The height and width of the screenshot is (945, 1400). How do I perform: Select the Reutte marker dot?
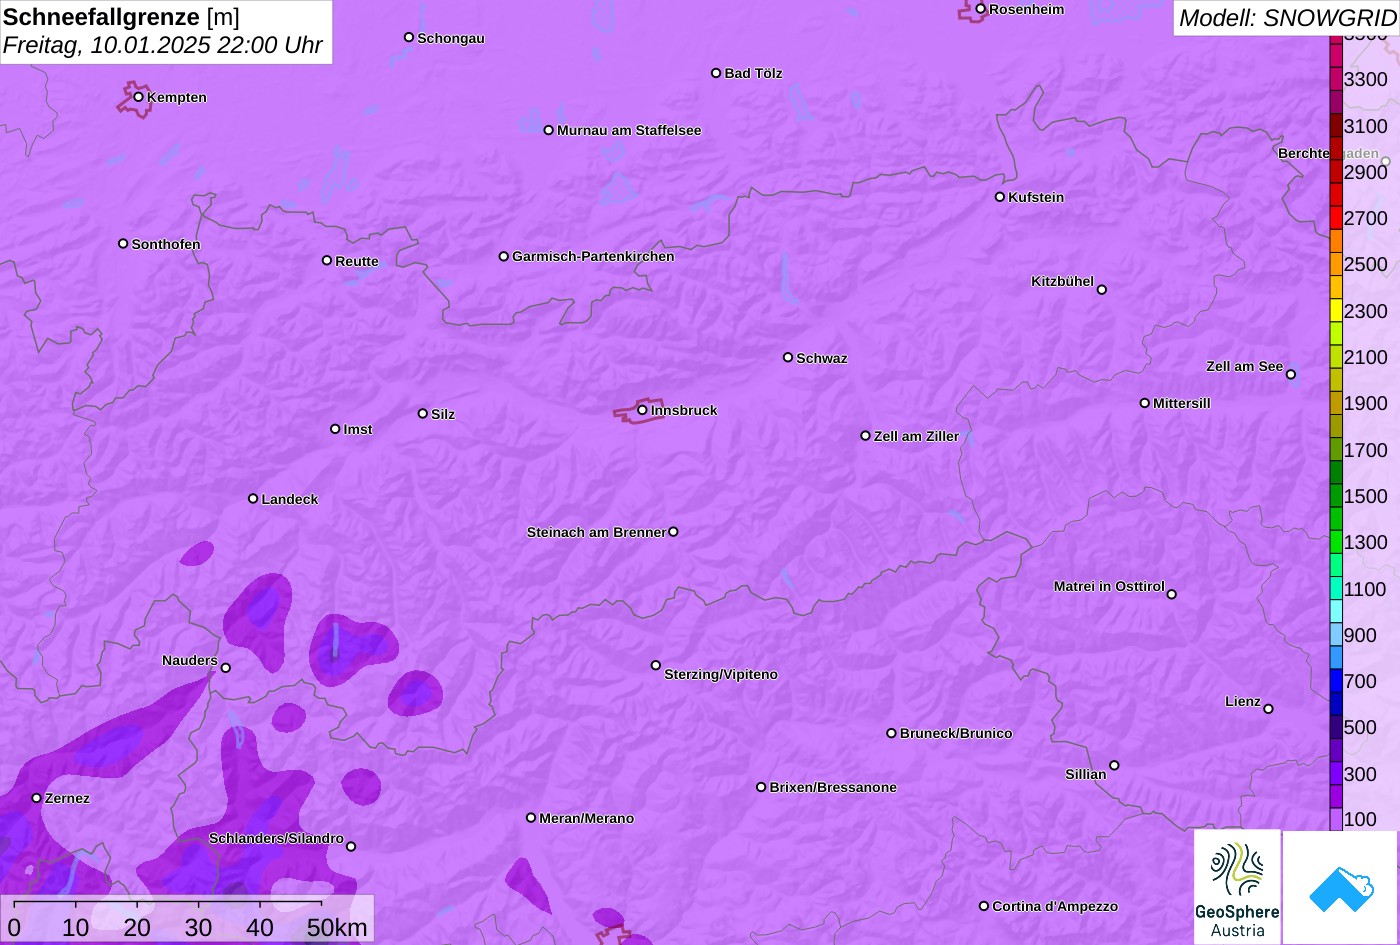click(327, 260)
